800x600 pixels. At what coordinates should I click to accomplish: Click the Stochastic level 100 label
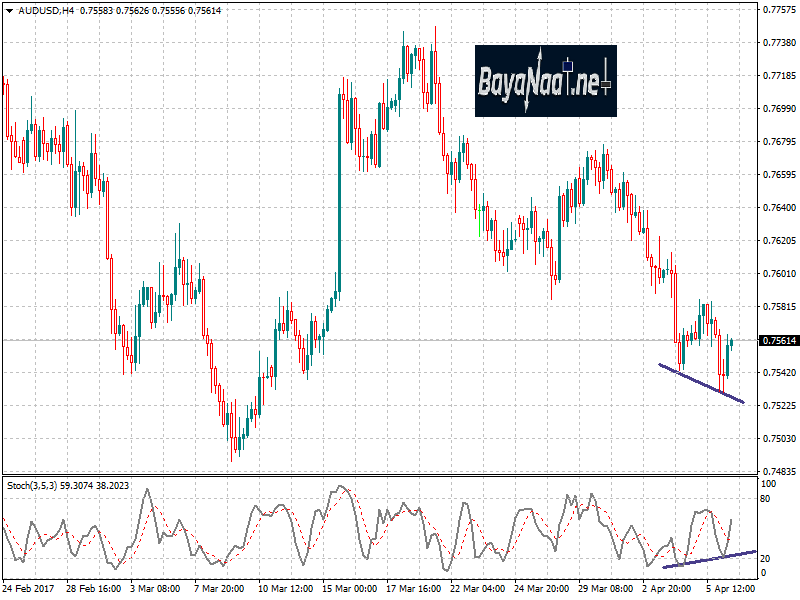(769, 484)
